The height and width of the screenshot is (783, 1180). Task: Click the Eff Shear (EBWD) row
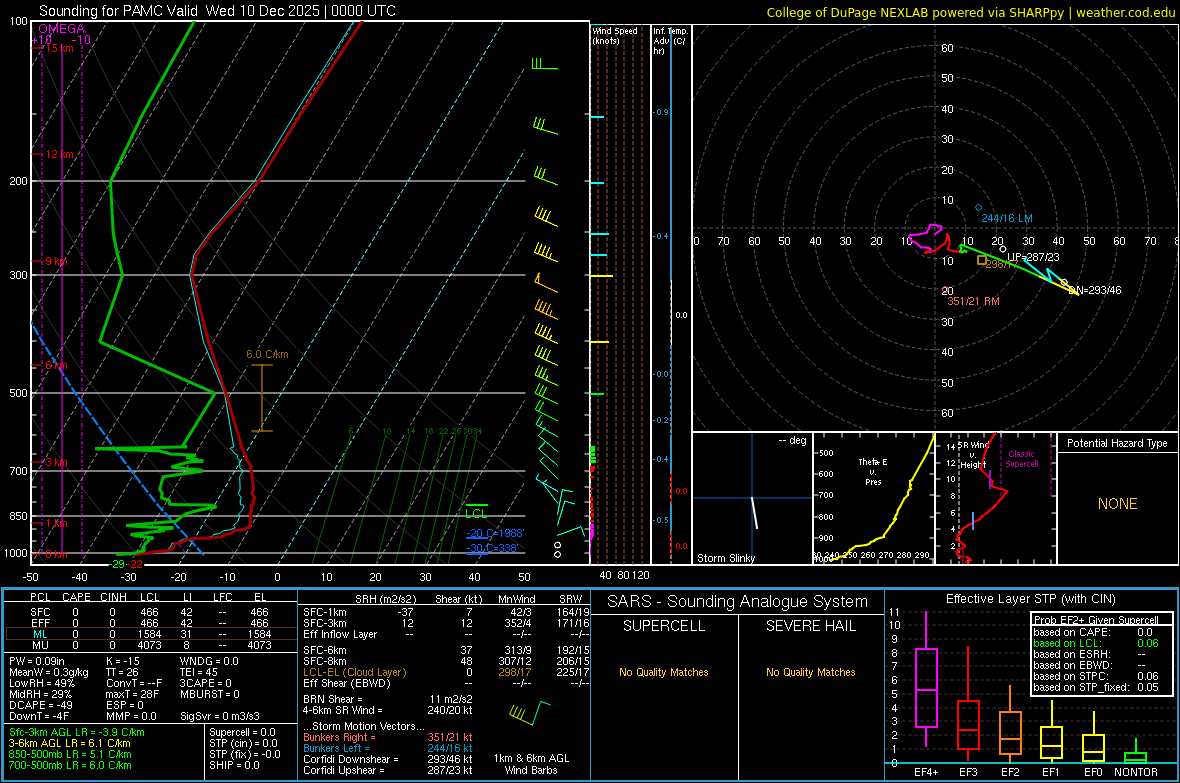pyautogui.click(x=447, y=683)
